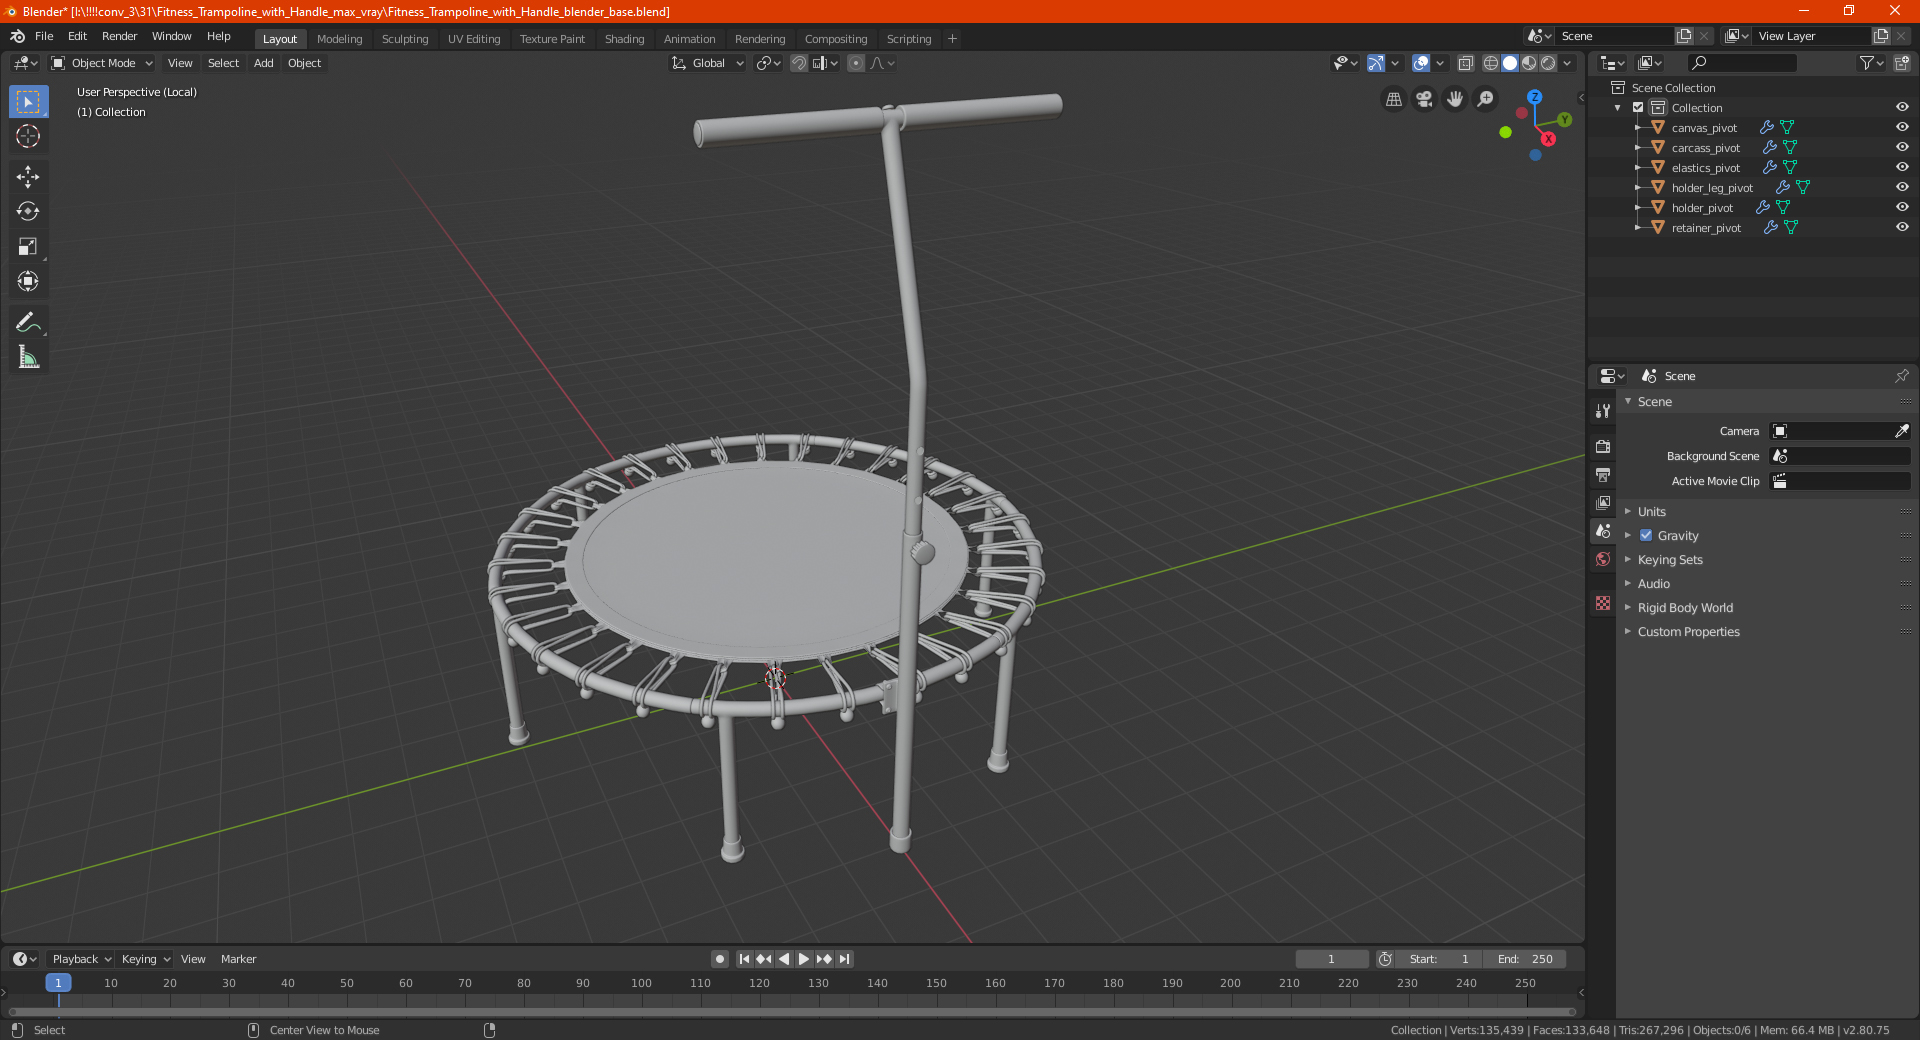Viewport: 1920px width, 1040px height.
Task: Hide elastics_pivot in viewport
Action: coord(1902,167)
